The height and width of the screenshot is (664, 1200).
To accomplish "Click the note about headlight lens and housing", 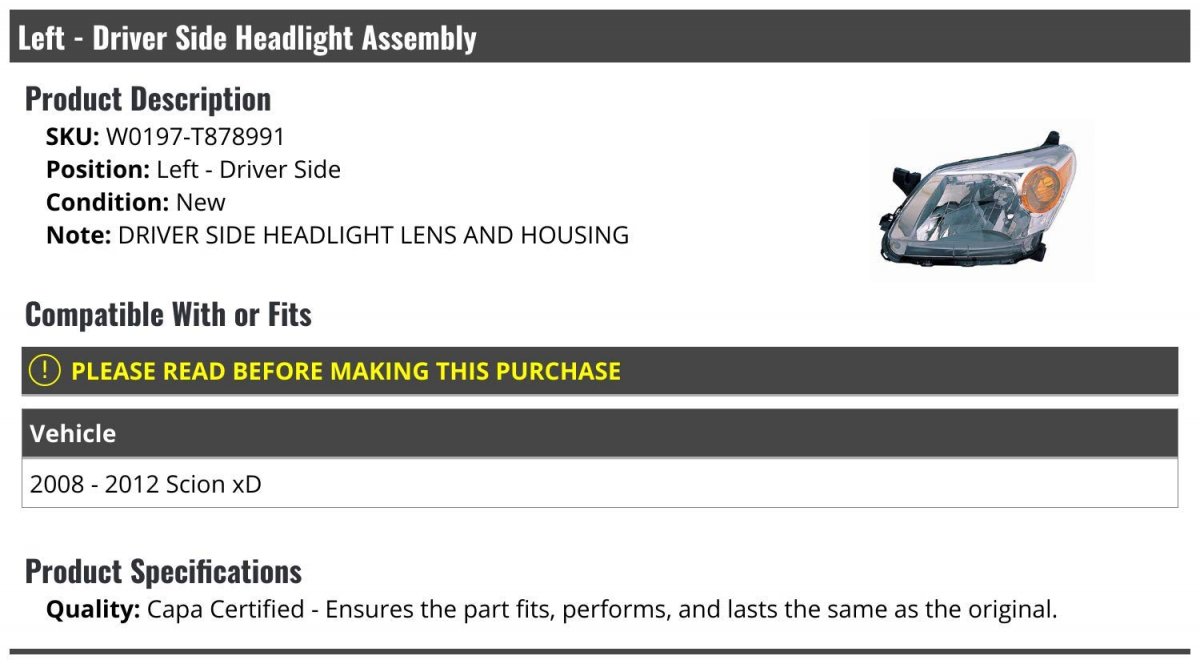I will point(373,235).
